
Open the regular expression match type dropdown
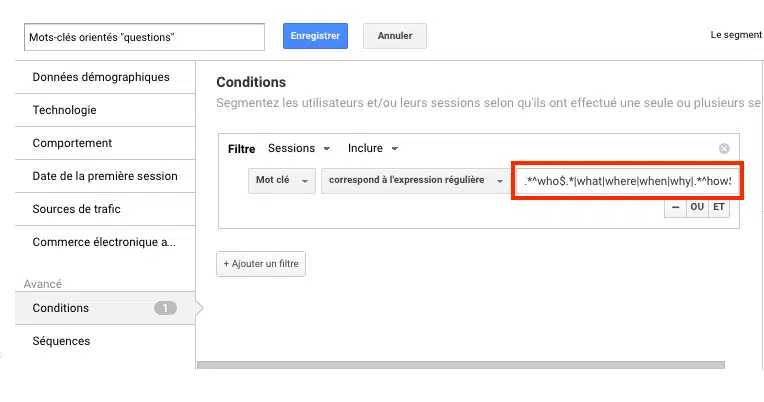click(415, 181)
